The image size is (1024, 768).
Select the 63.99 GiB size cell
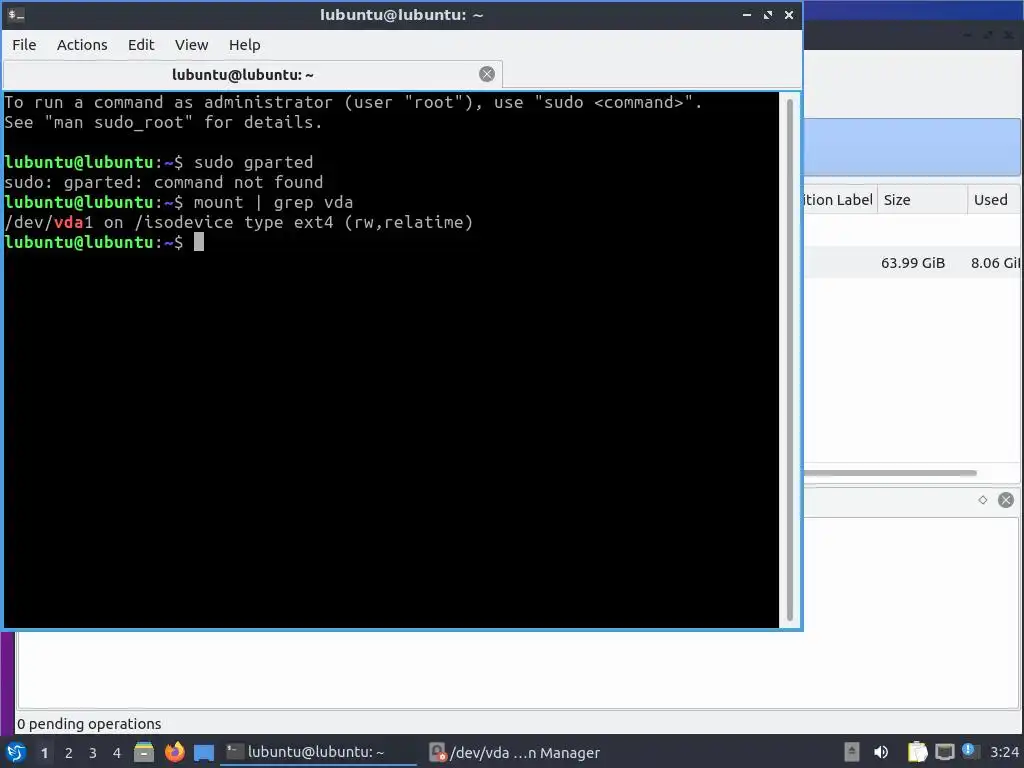(912, 263)
